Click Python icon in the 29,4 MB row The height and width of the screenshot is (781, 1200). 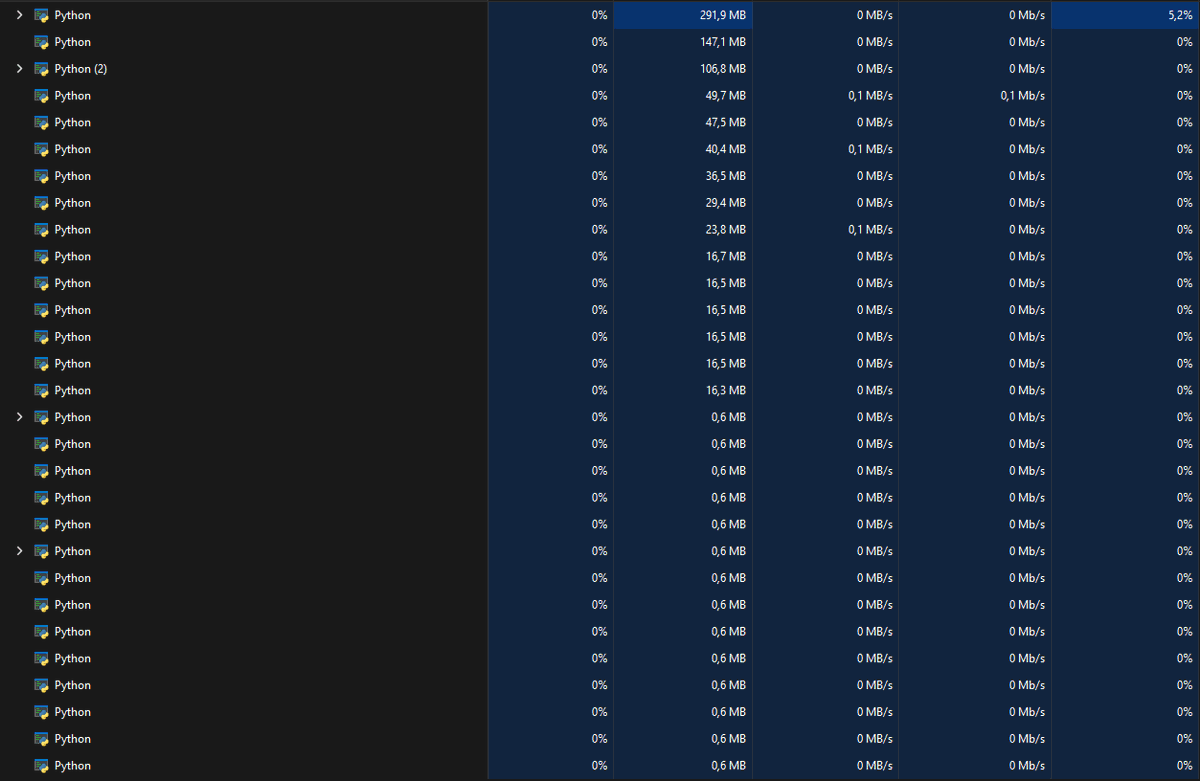coord(42,203)
